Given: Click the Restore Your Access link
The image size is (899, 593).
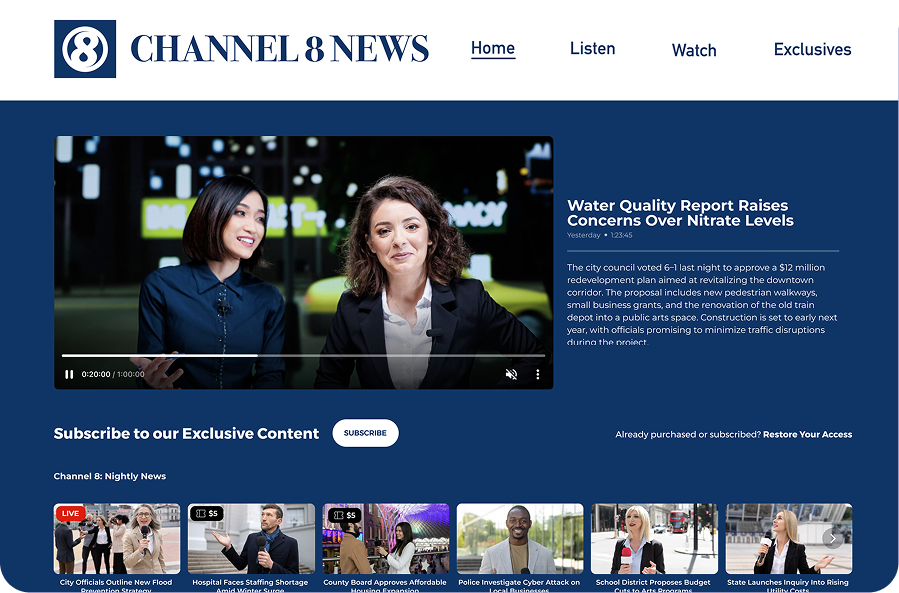Looking at the screenshot, I should (806, 434).
